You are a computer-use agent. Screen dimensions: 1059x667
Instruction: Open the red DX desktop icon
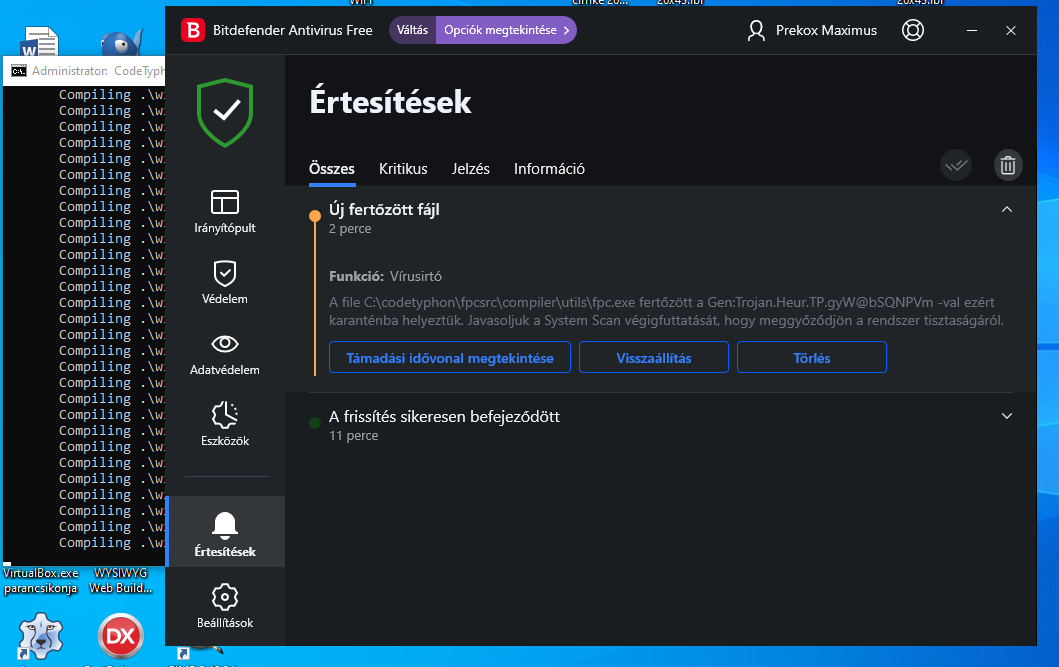120,636
